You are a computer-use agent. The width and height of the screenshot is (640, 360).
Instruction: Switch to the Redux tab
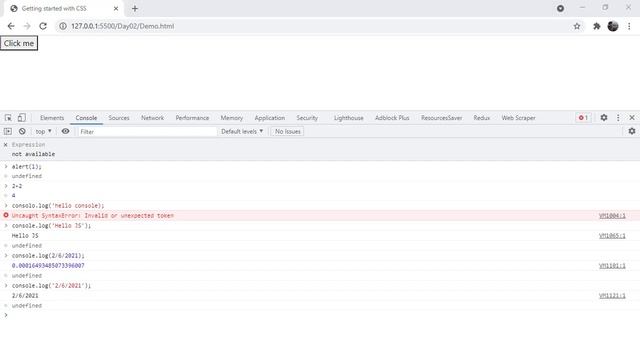click(x=482, y=118)
